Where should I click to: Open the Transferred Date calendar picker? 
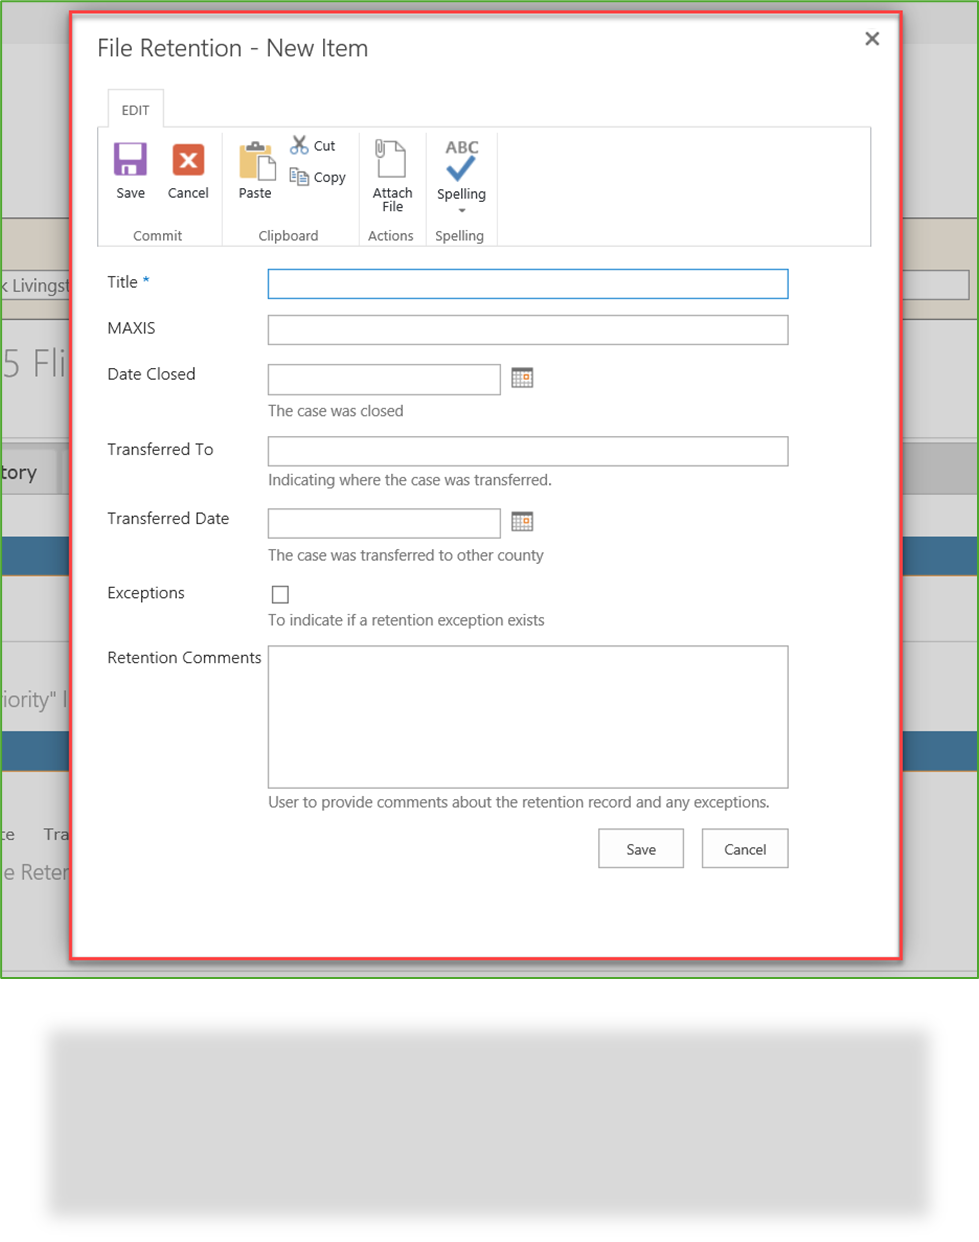pyautogui.click(x=522, y=522)
